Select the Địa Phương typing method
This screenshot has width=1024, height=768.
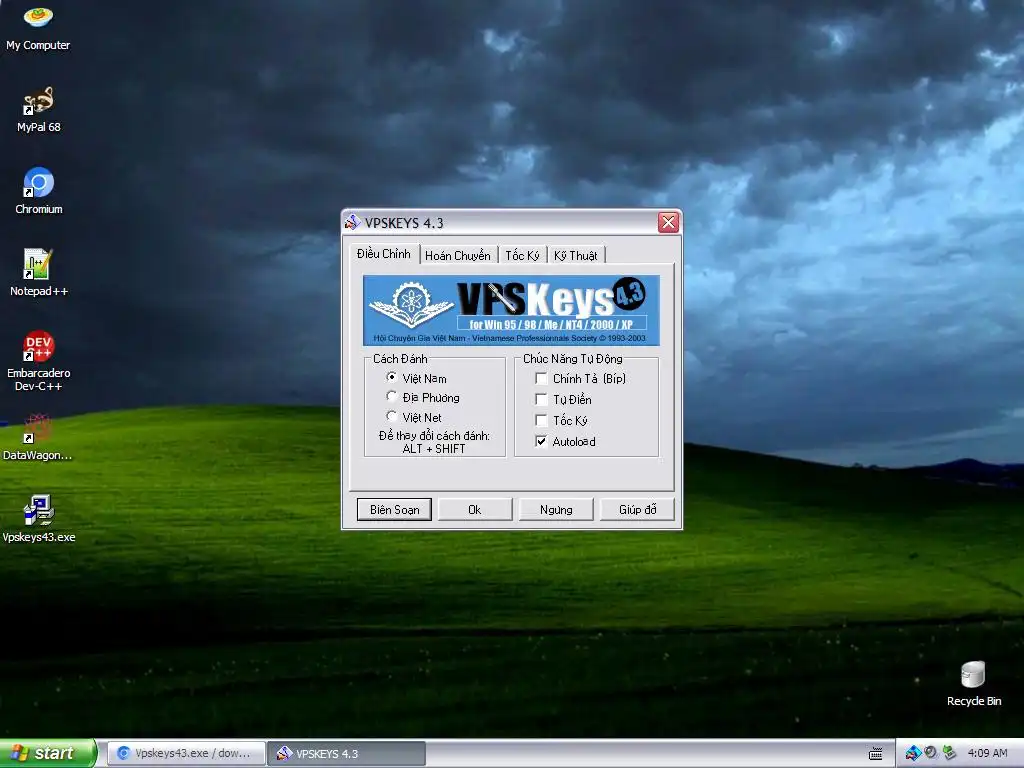391,396
